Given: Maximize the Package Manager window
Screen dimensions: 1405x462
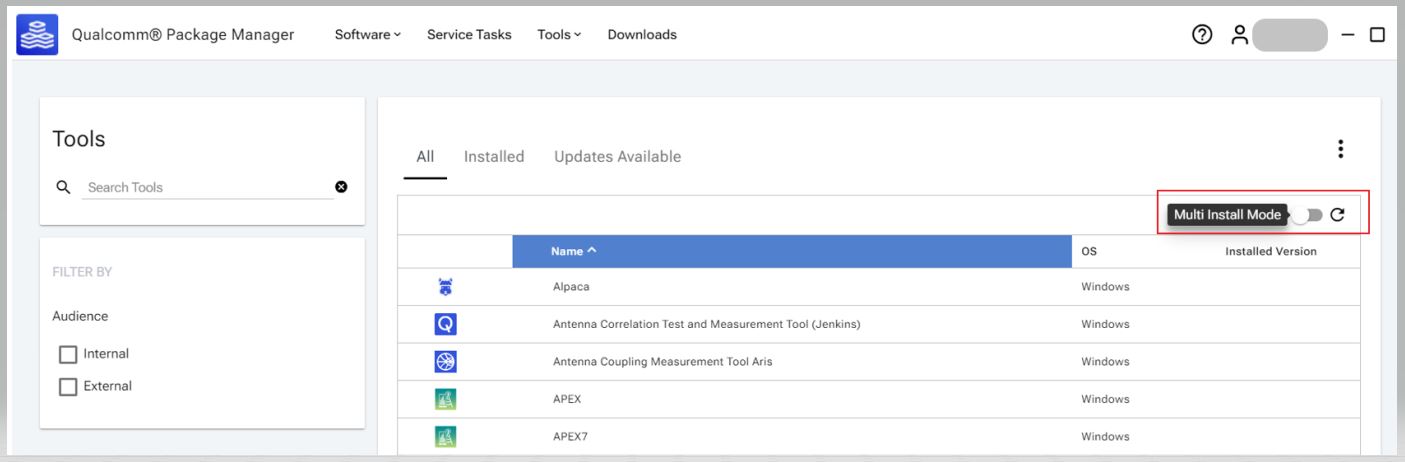Looking at the screenshot, I should (1377, 35).
